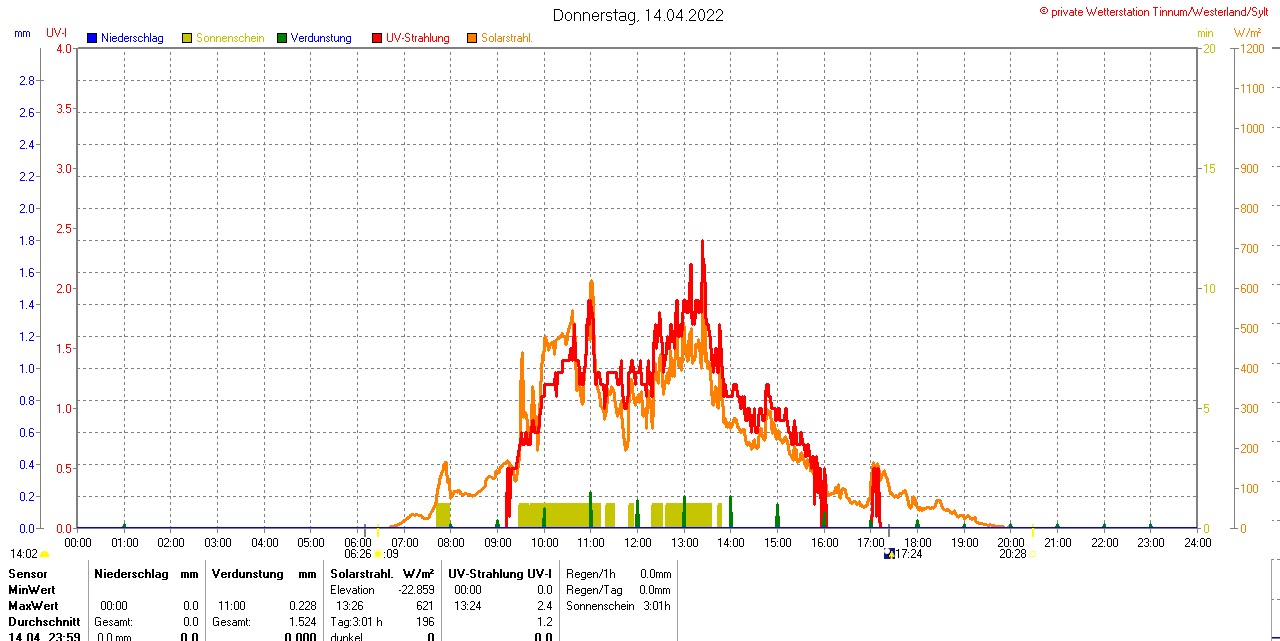This screenshot has height=641, width=1280.
Task: Click the yellow icon beside 14:02
Action: pos(45,554)
